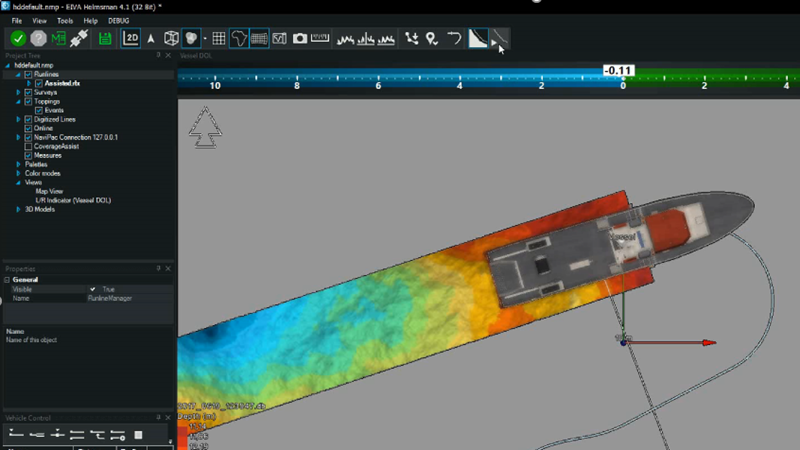The width and height of the screenshot is (800, 450).
Task: Click the location pin waypoint icon
Action: tap(432, 38)
